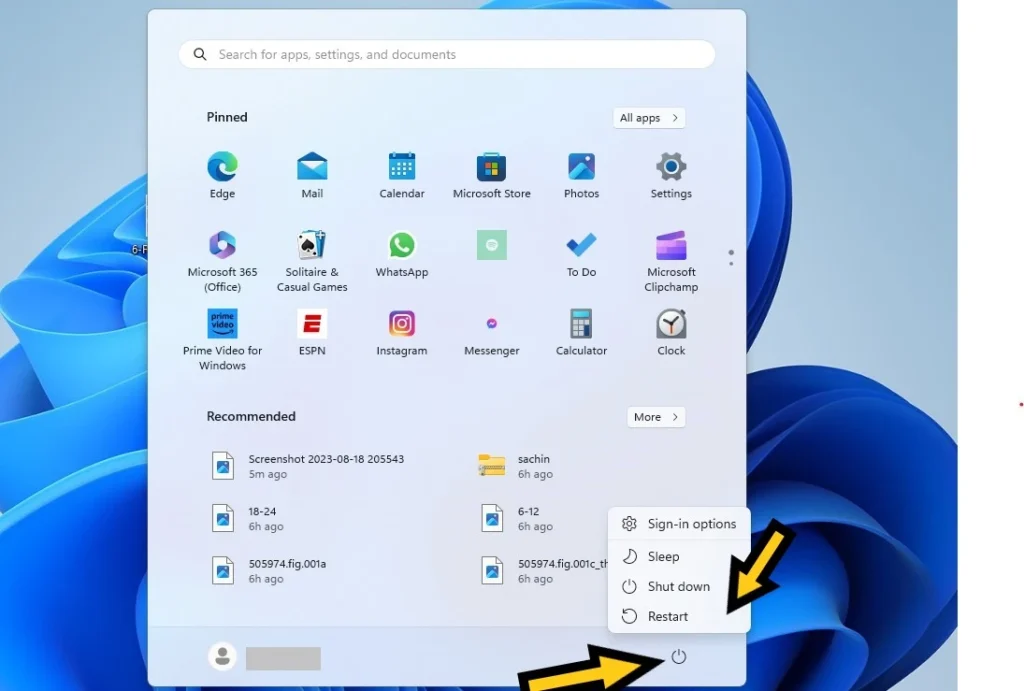Open the sachin zipped folder

516,466
